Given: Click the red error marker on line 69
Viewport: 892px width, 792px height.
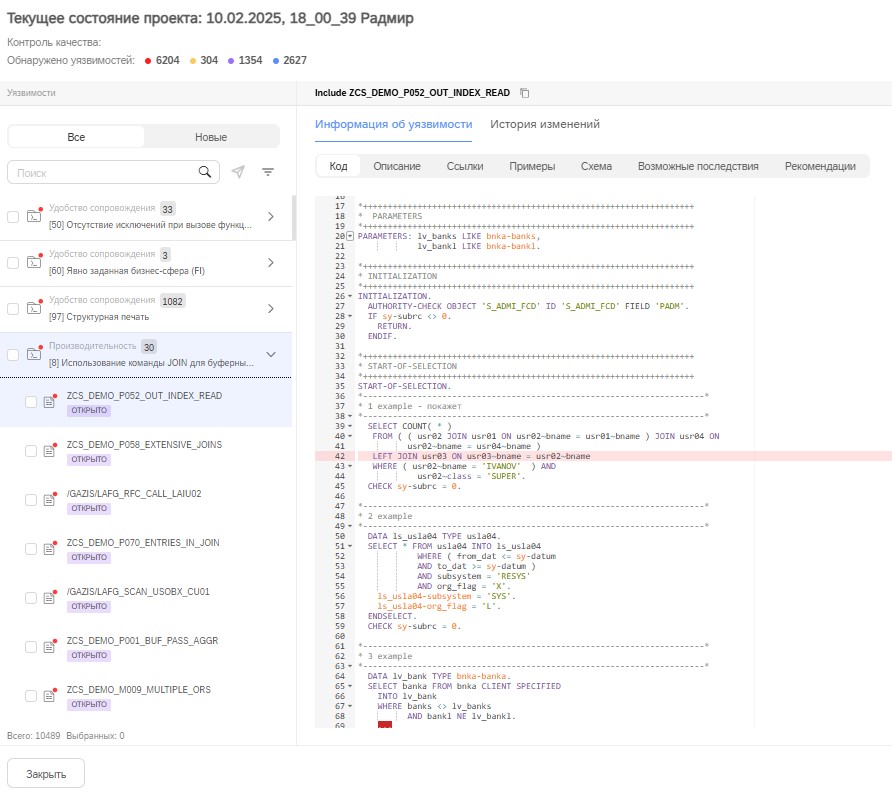Looking at the screenshot, I should pyautogui.click(x=385, y=726).
